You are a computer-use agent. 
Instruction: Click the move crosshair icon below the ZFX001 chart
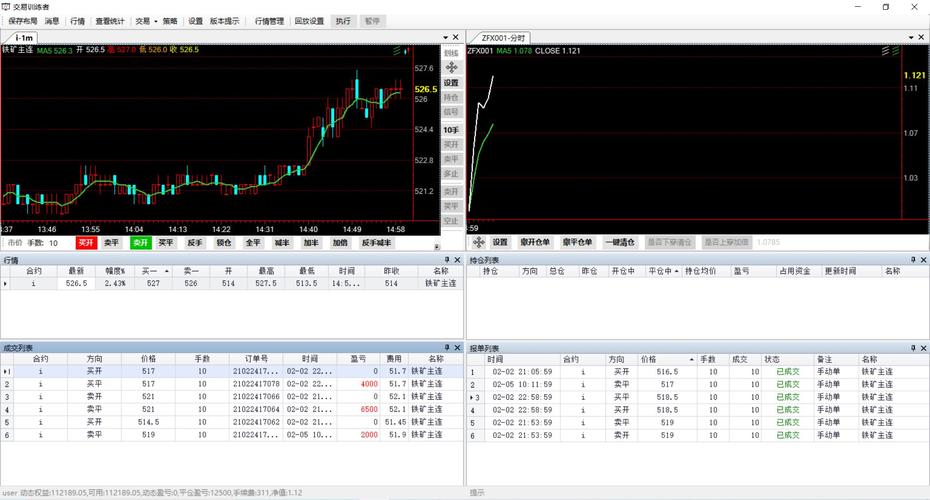tap(478, 242)
